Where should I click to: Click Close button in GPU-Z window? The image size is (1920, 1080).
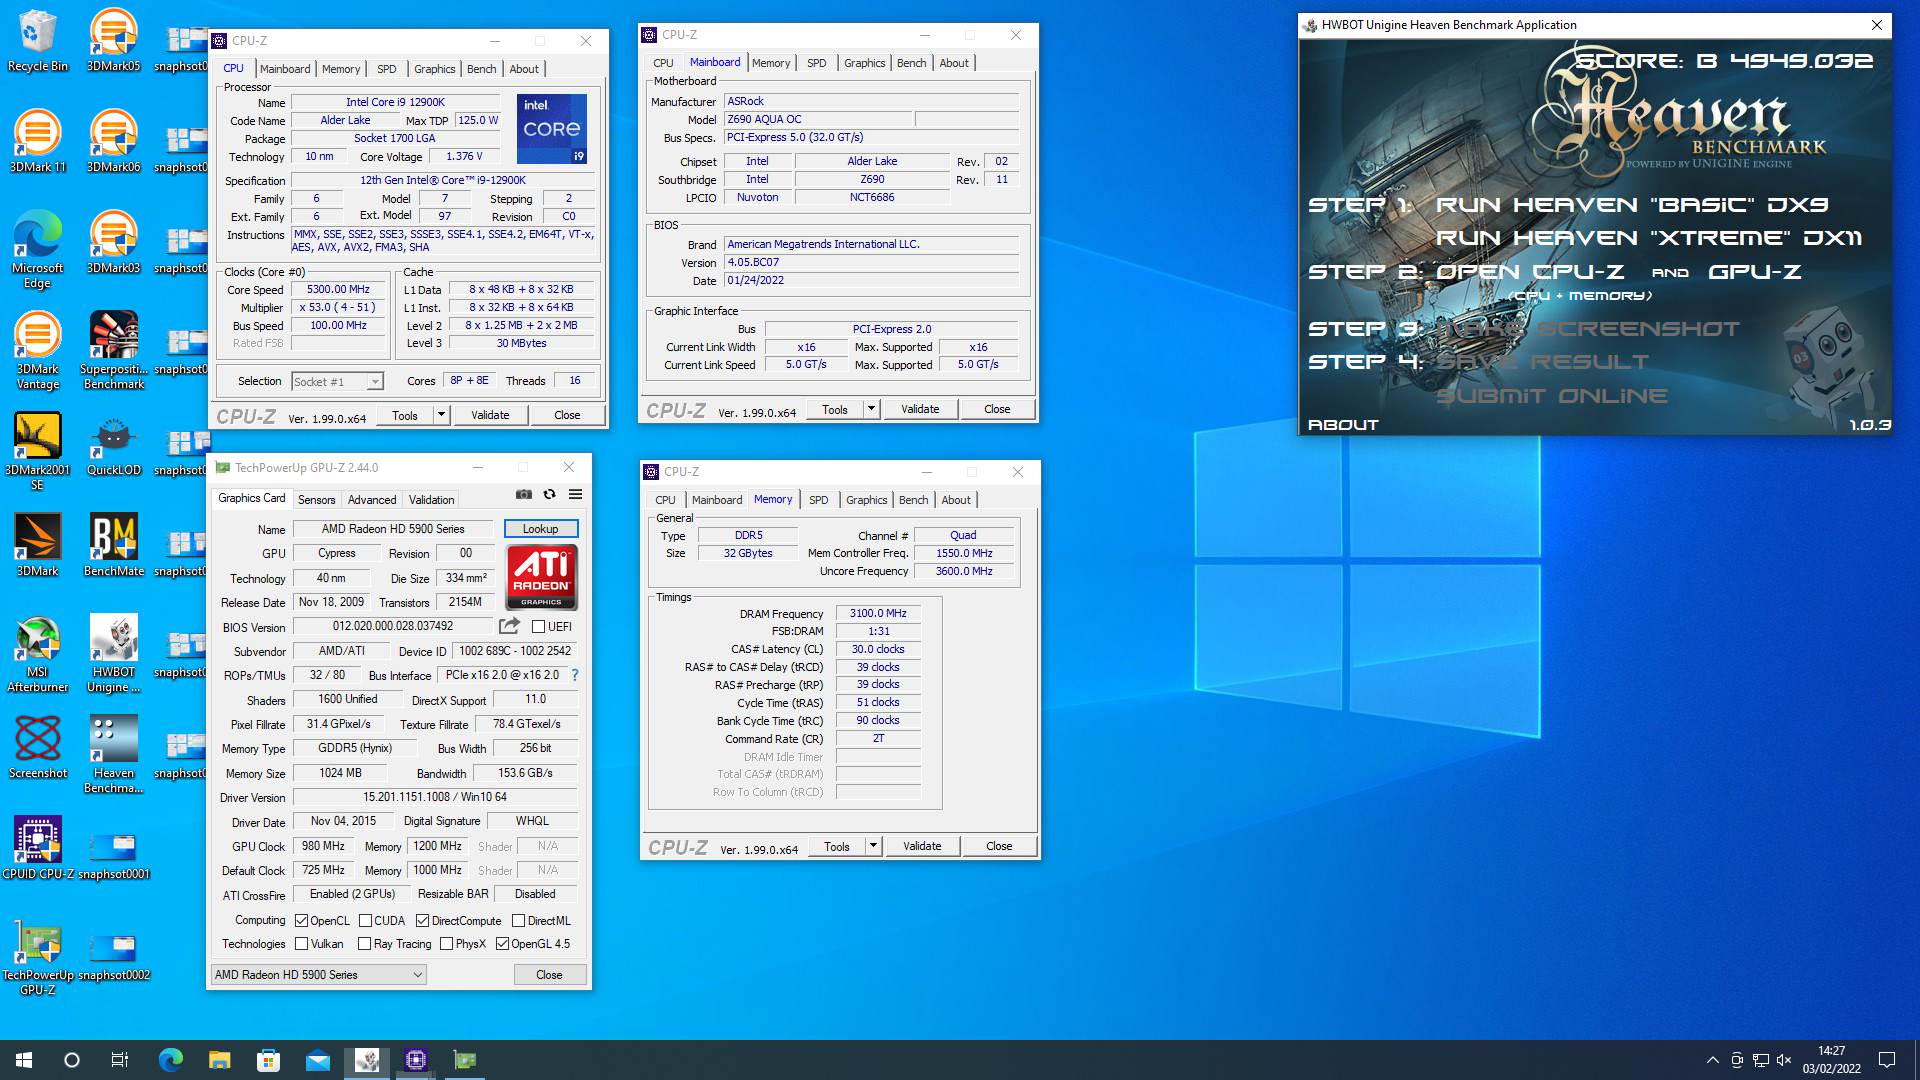pyautogui.click(x=549, y=975)
